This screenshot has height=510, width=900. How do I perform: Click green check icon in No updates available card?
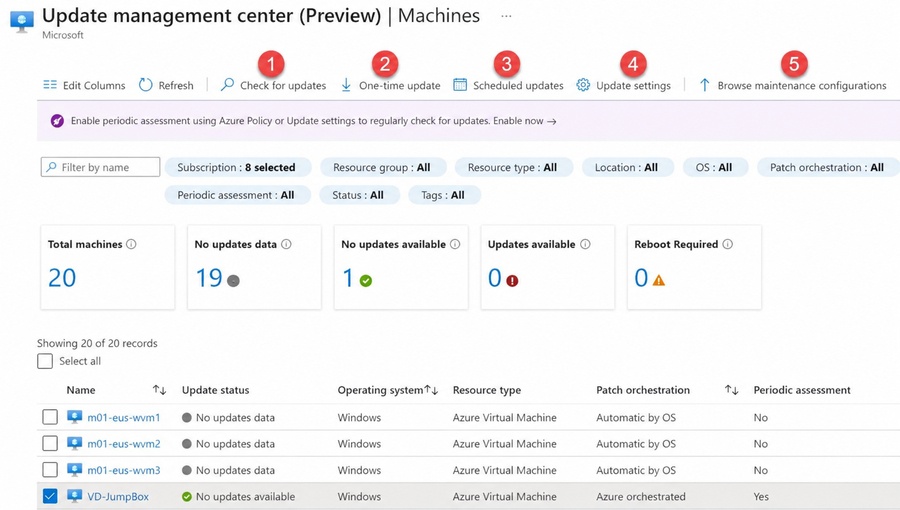(366, 281)
